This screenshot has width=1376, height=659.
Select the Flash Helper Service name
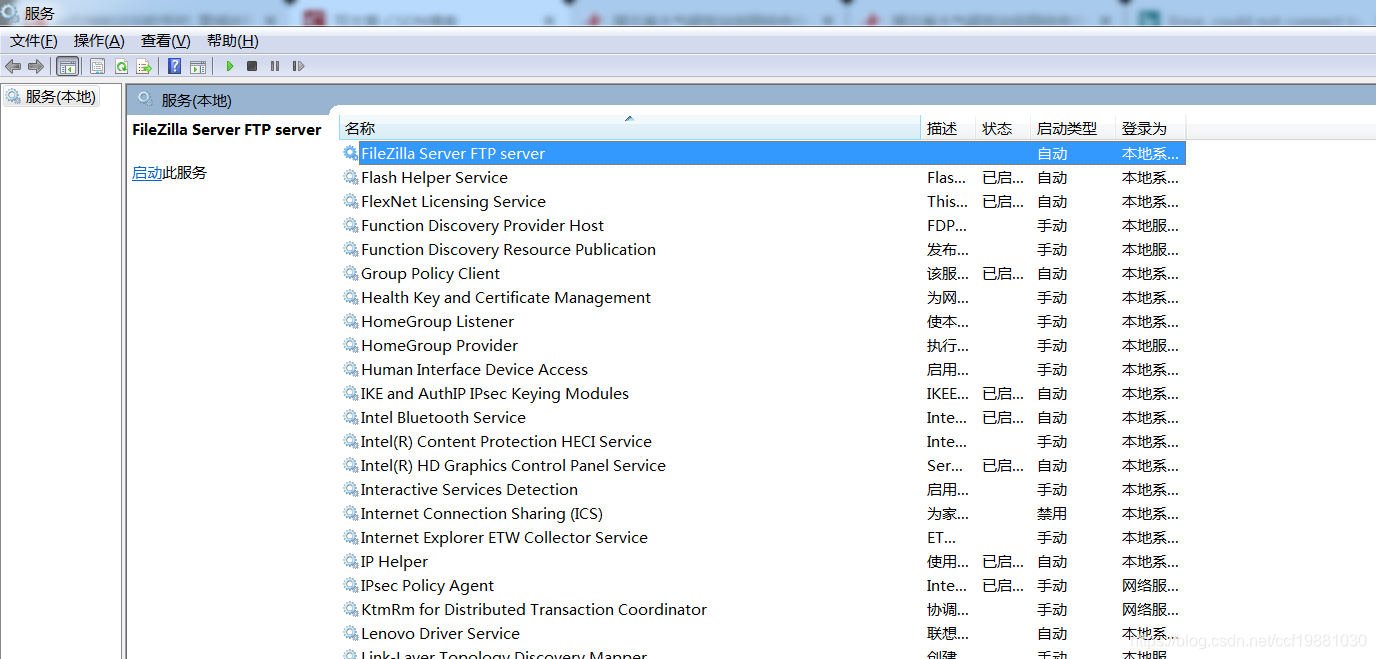(x=434, y=177)
